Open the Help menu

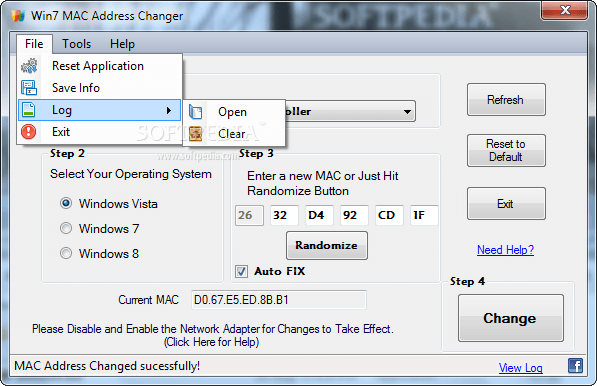[x=122, y=44]
